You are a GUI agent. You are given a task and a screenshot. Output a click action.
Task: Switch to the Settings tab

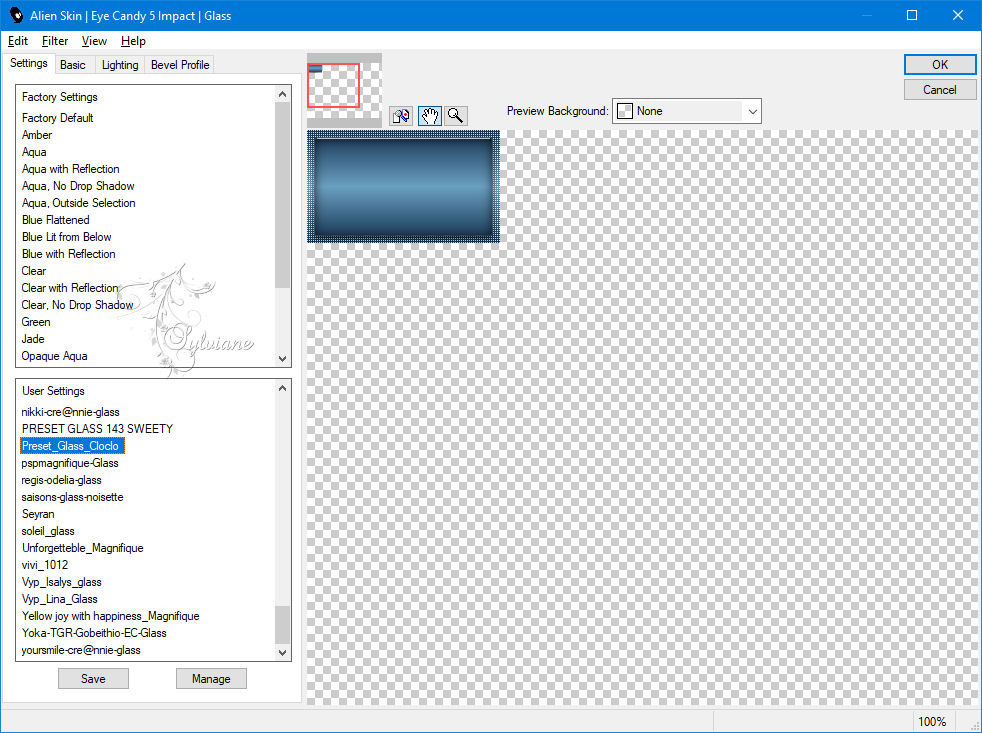[x=28, y=63]
